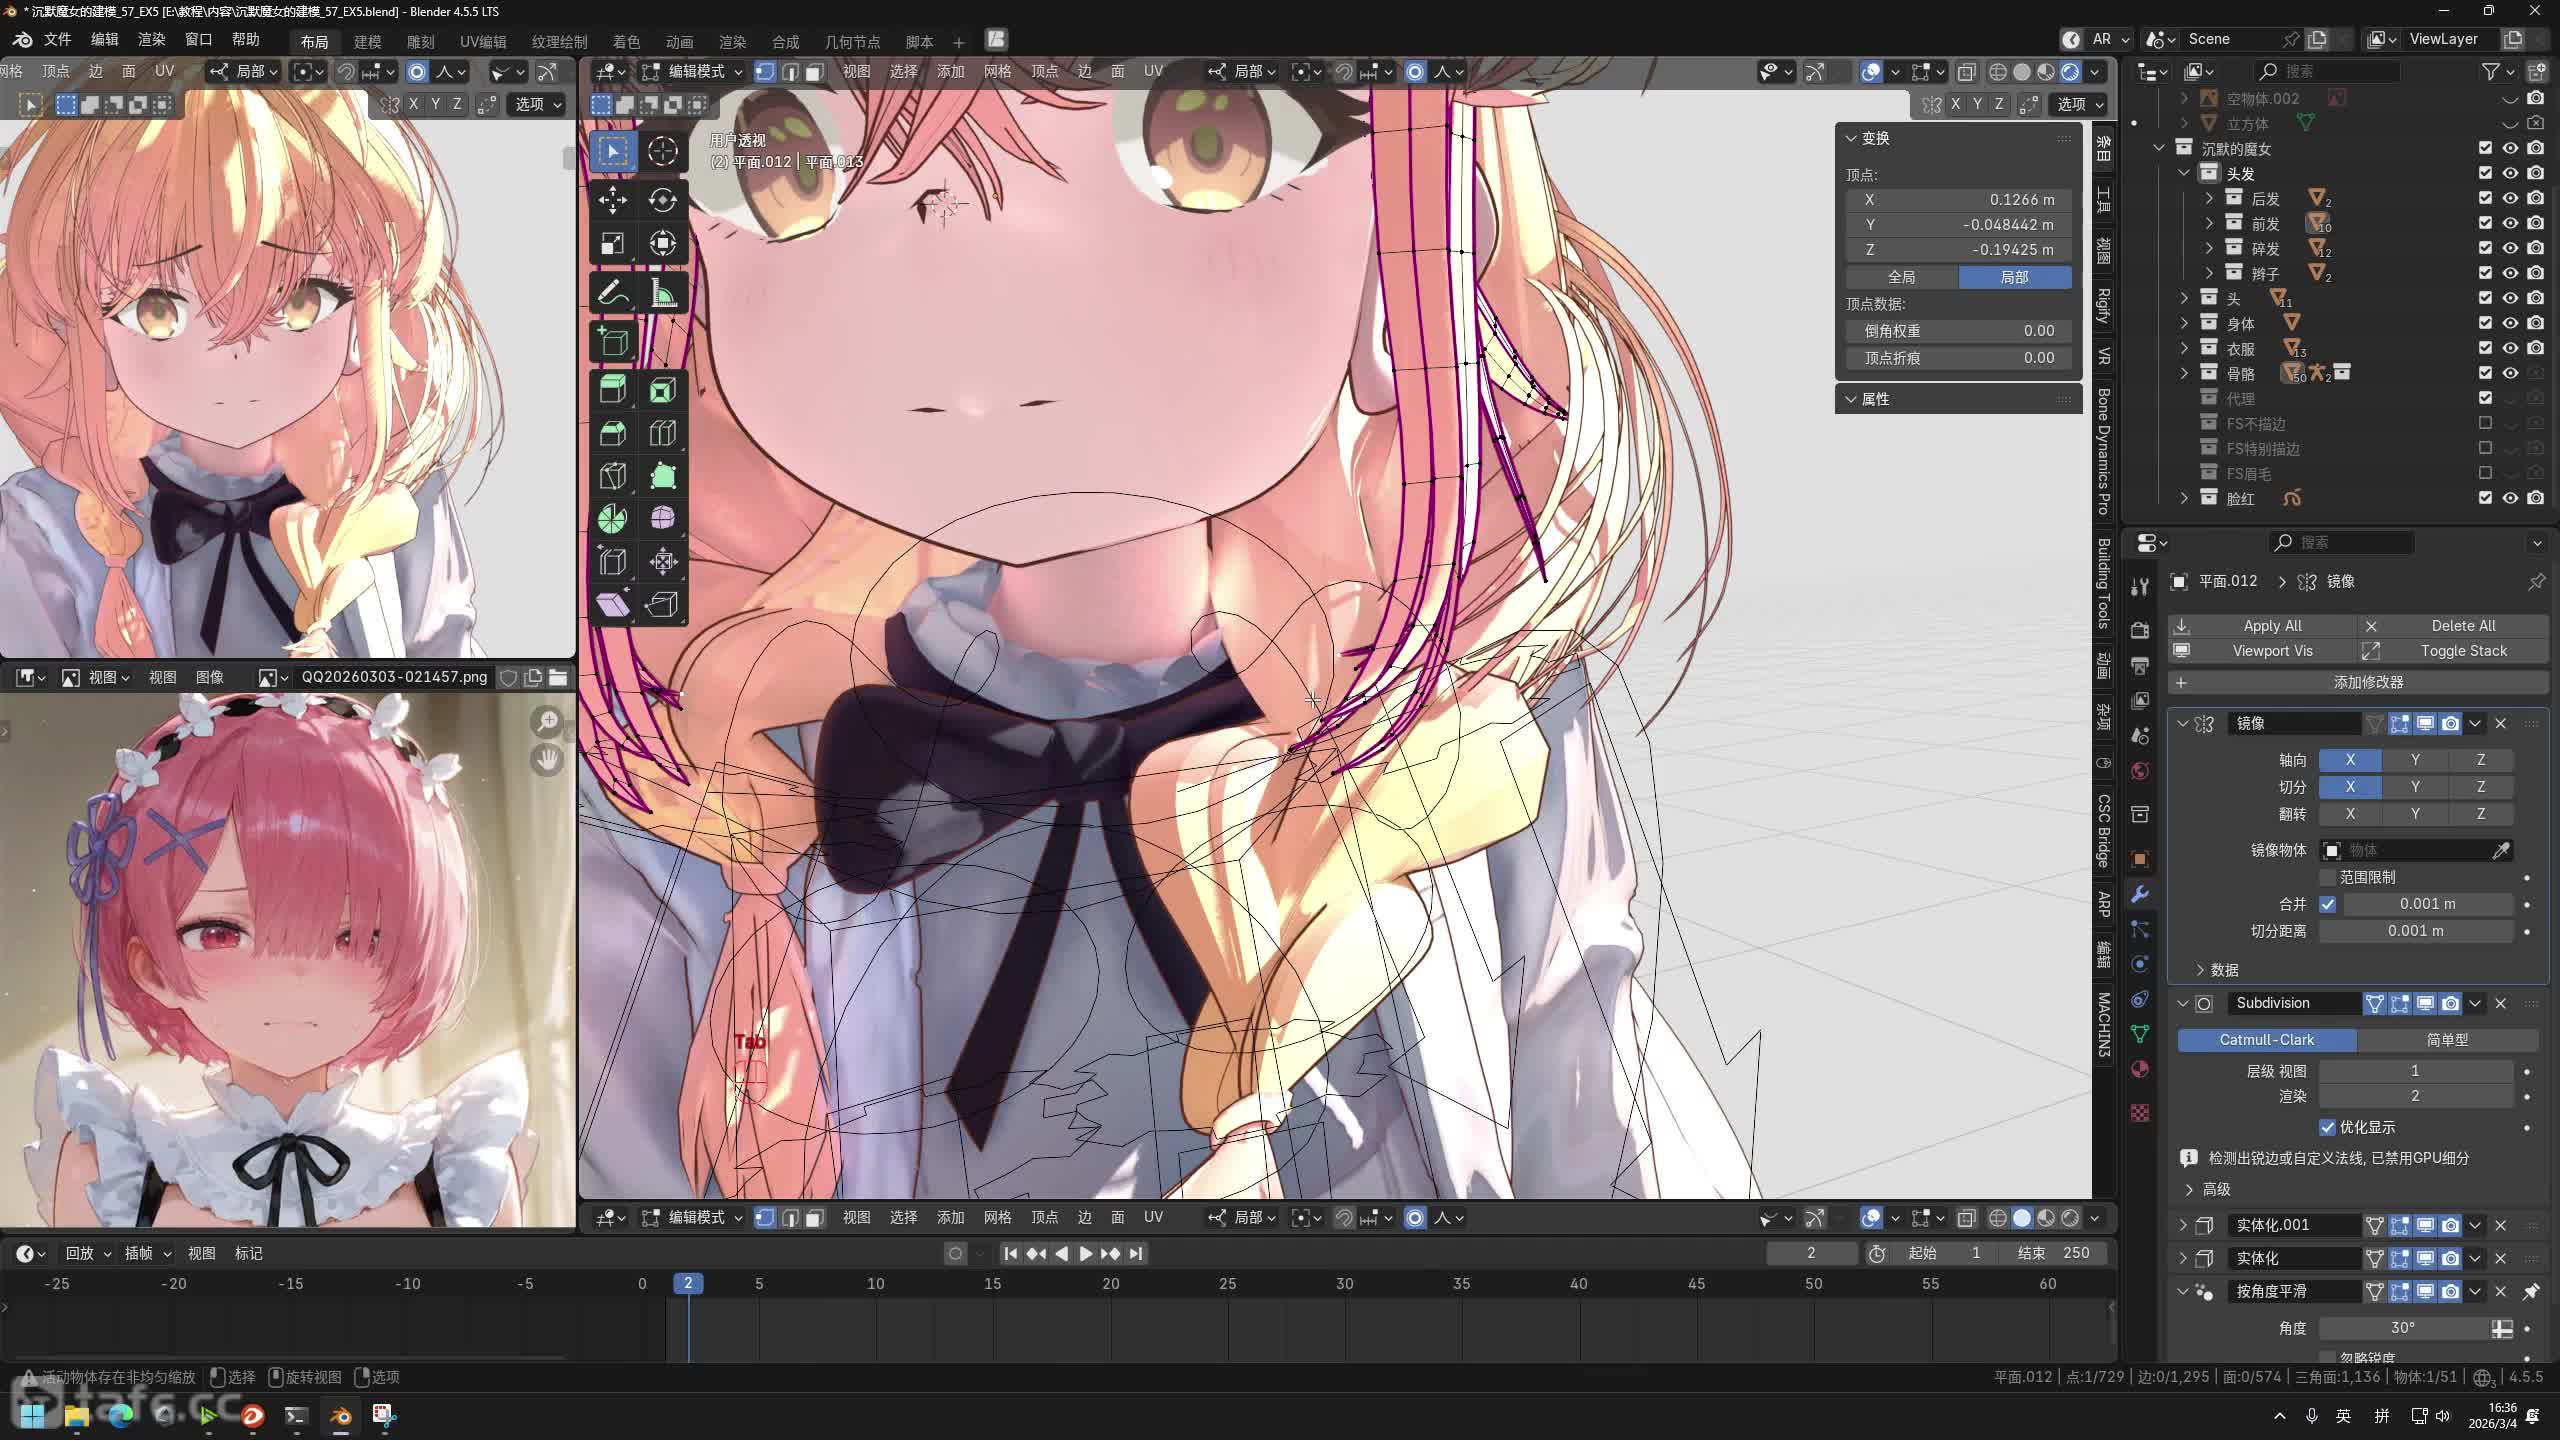The height and width of the screenshot is (1440, 2560).
Task: Switch to the UV编辑 workspace tab
Action: tap(482, 42)
